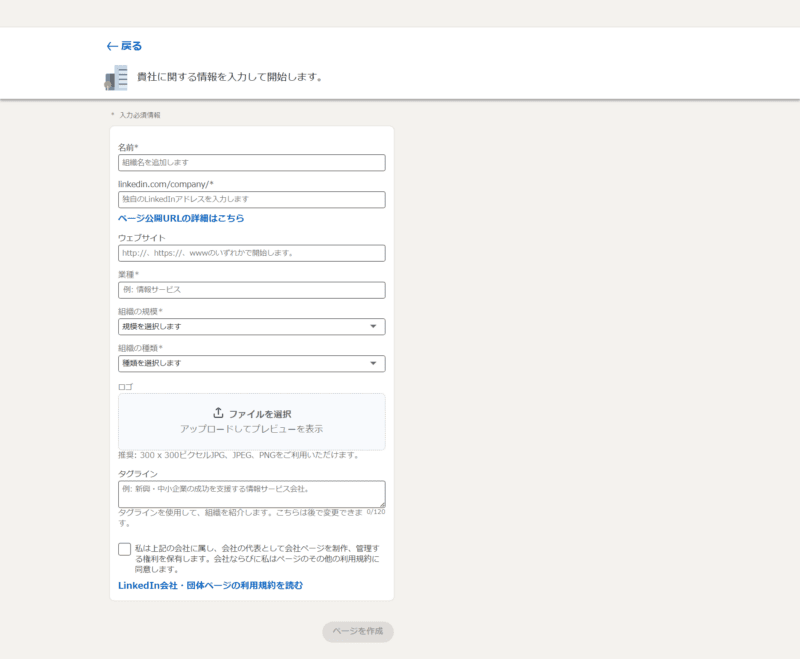
Task: Open the 組織の種類 type dropdown
Action: coord(252,363)
